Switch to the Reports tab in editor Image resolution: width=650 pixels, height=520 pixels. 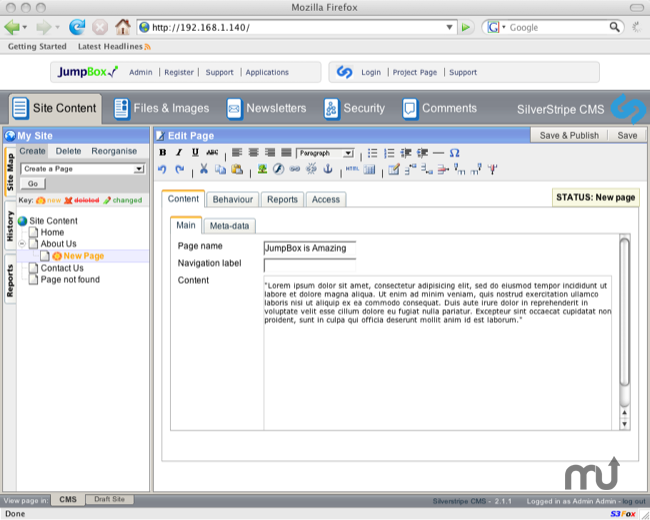[282, 199]
